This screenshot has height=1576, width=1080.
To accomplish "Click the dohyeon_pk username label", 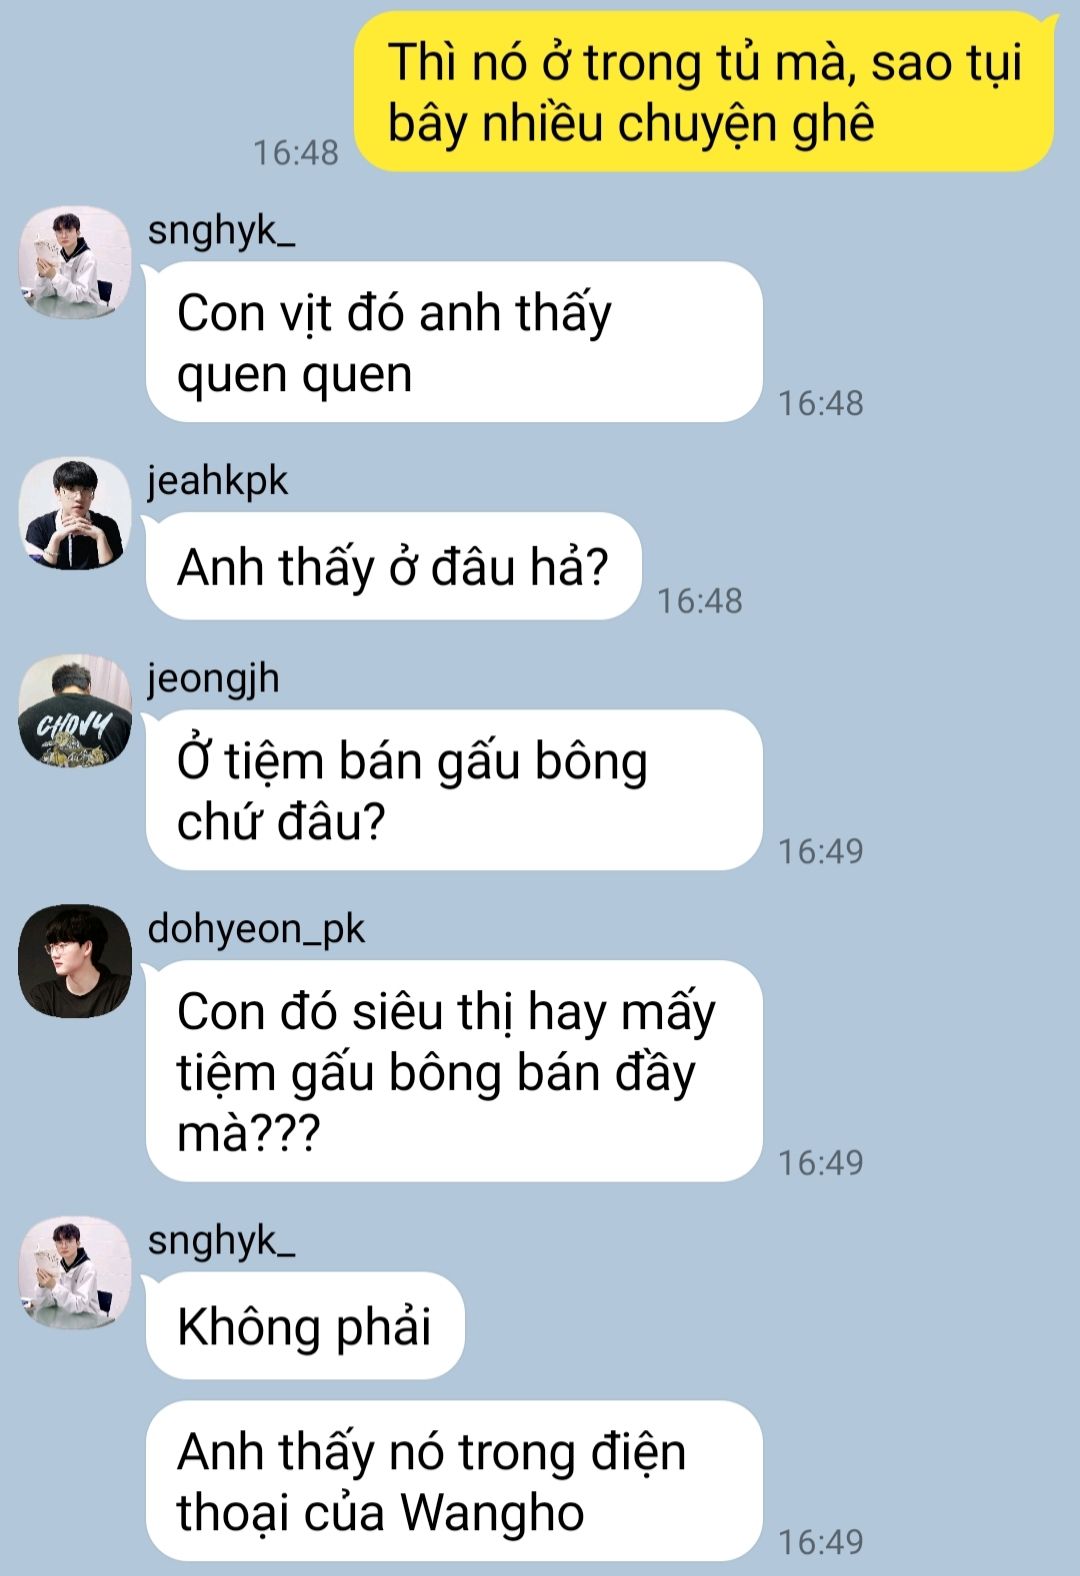I will point(256,929).
